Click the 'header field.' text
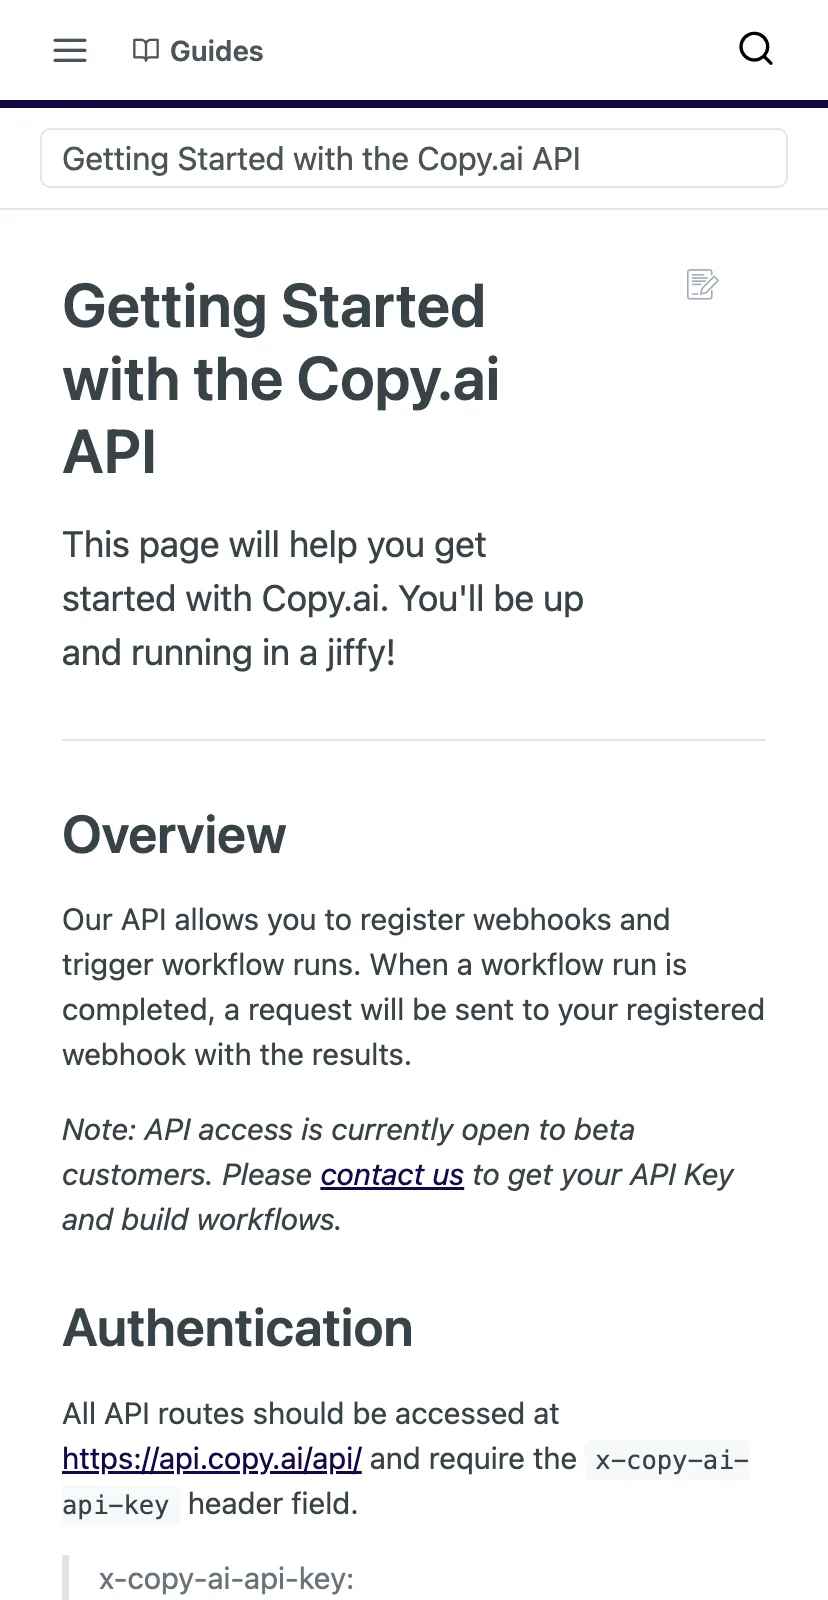 (273, 1503)
